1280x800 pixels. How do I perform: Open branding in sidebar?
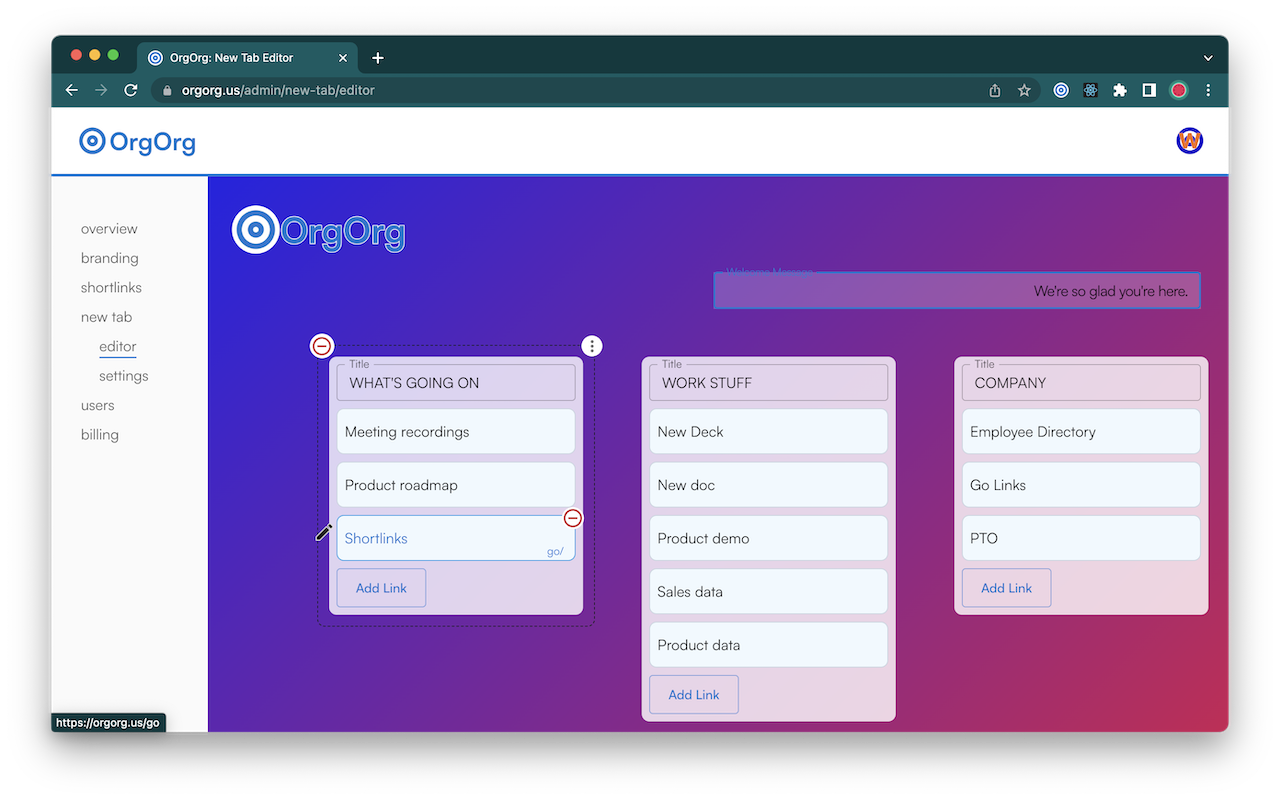110,258
